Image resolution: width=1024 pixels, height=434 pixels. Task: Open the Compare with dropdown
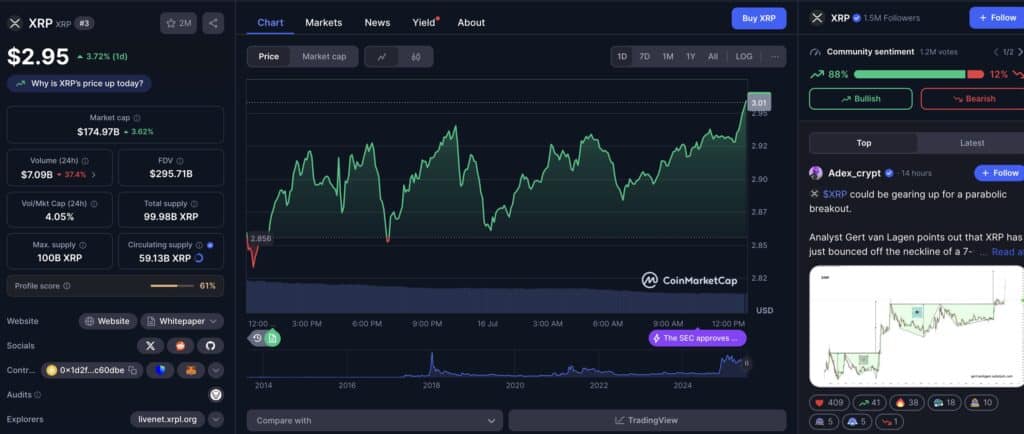click(x=375, y=421)
